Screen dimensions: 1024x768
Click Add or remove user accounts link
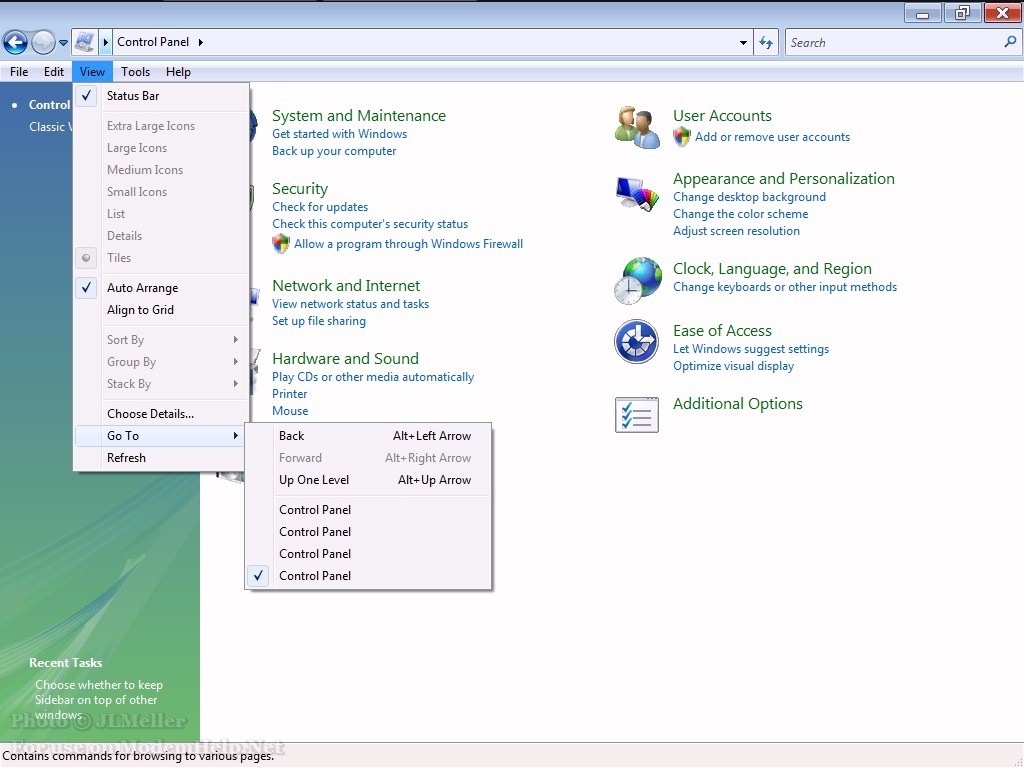coord(772,137)
